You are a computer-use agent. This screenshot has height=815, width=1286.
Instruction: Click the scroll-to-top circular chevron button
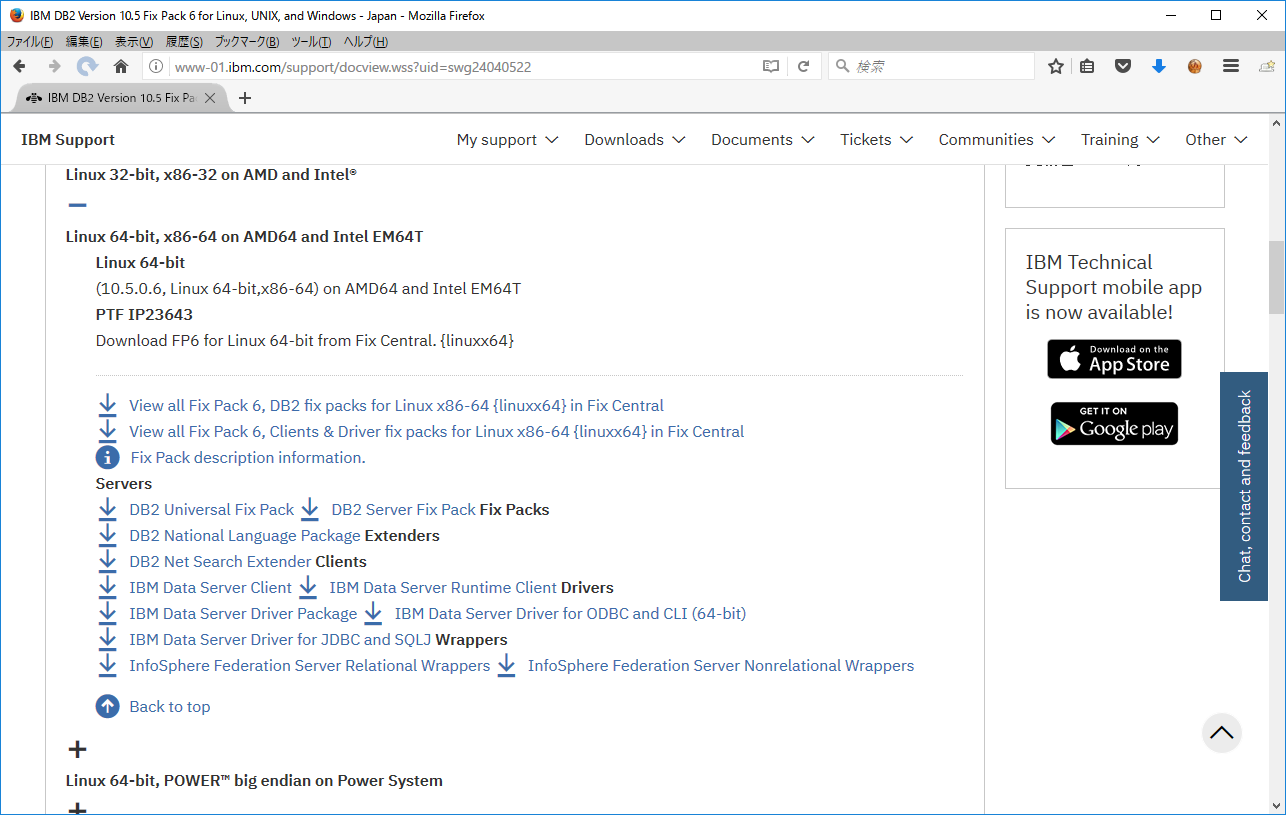[1221, 733]
